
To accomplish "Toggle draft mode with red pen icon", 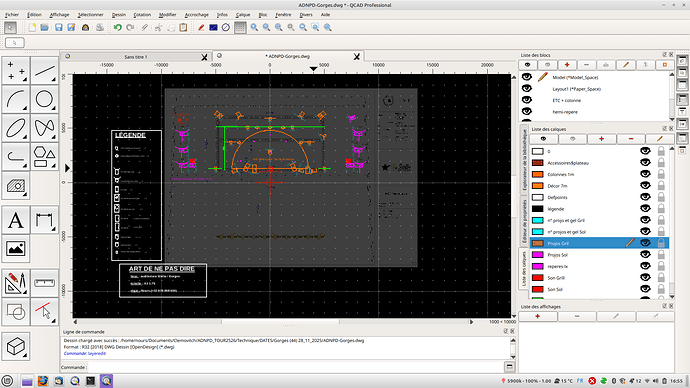I will 201,27.
